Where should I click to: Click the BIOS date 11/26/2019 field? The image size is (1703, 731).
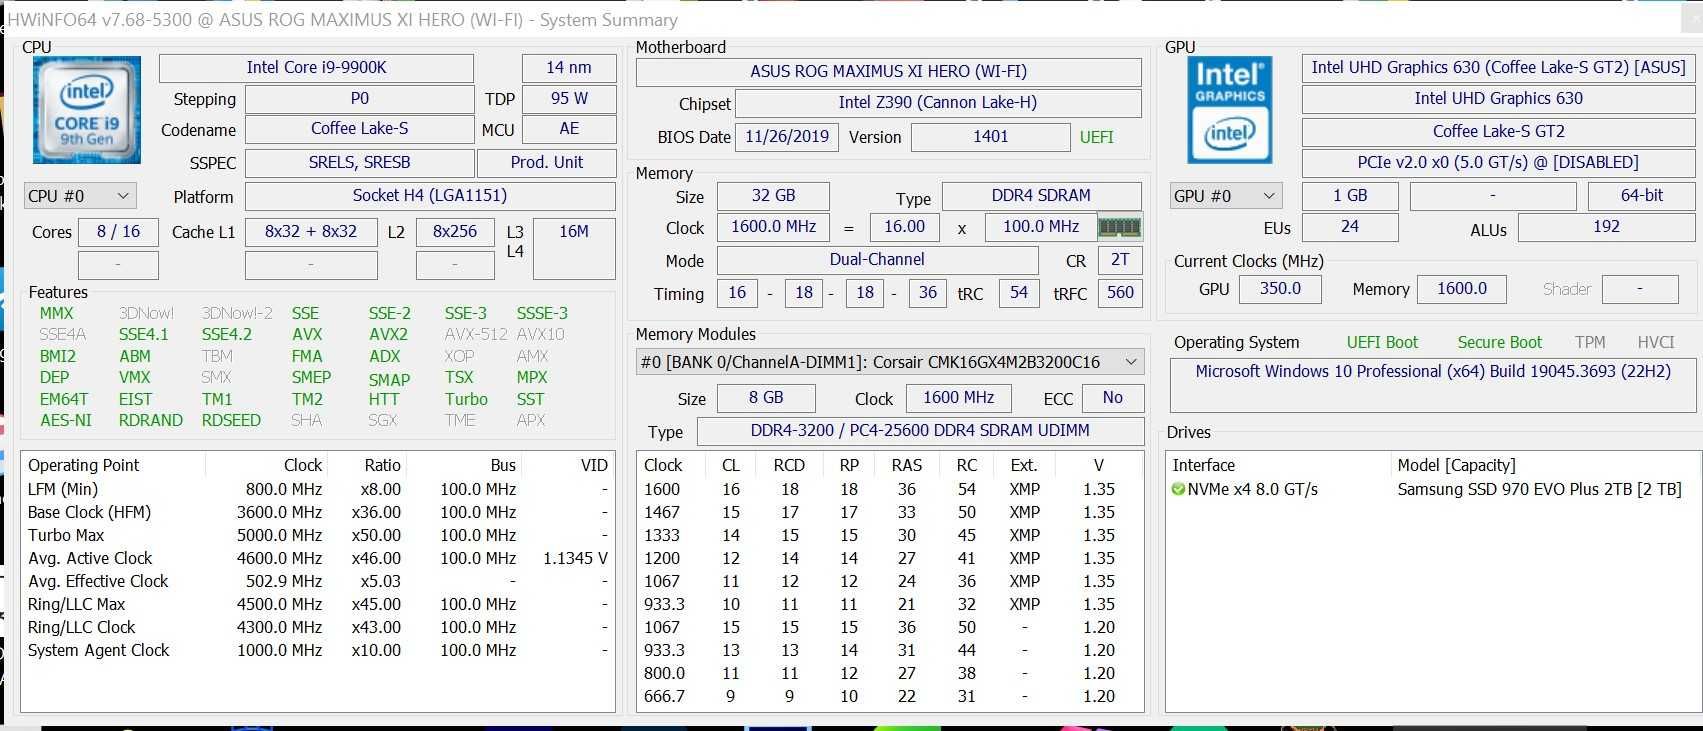pos(787,138)
